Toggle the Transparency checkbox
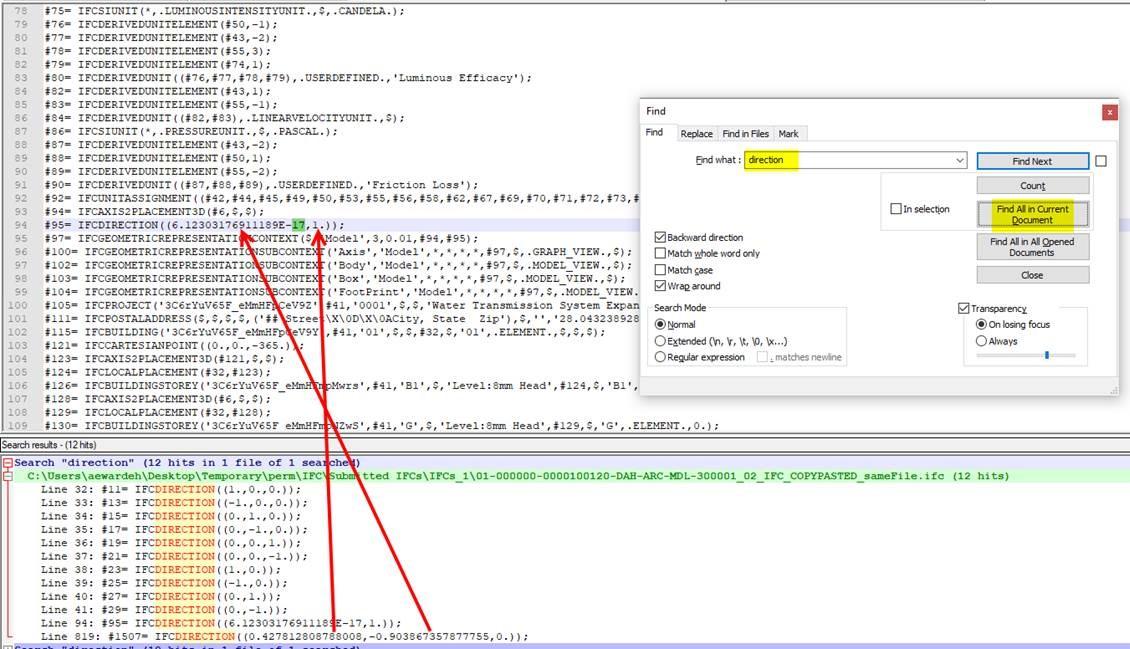Viewport: 1130px width, 649px height. (x=964, y=308)
